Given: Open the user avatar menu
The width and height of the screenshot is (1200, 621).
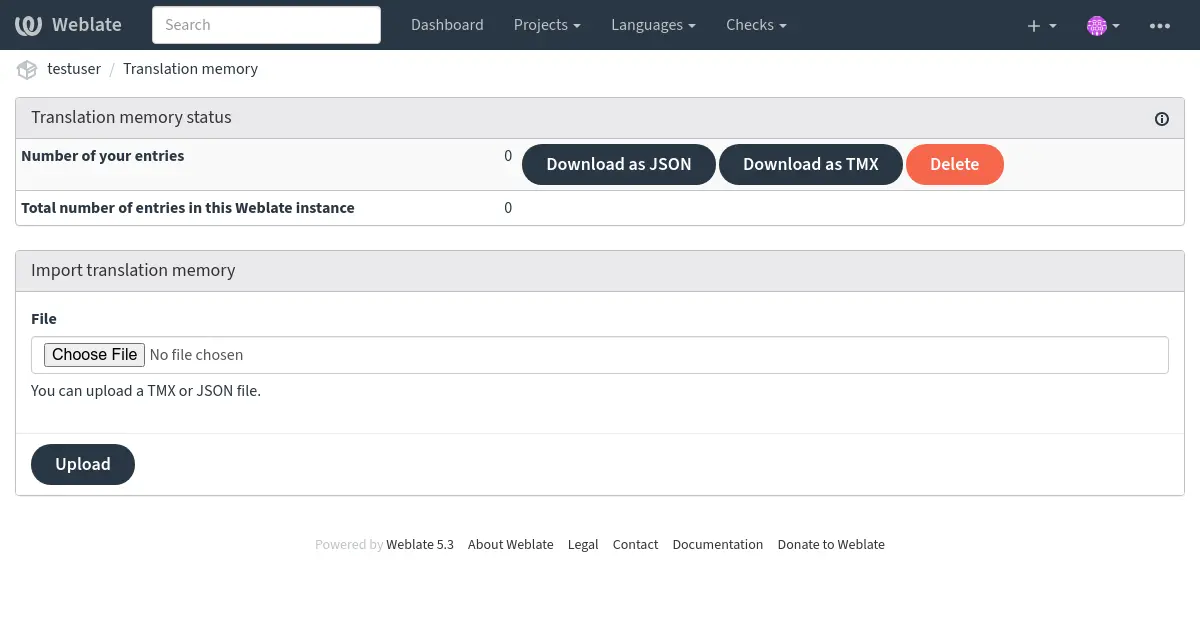Looking at the screenshot, I should pyautogui.click(x=1103, y=25).
